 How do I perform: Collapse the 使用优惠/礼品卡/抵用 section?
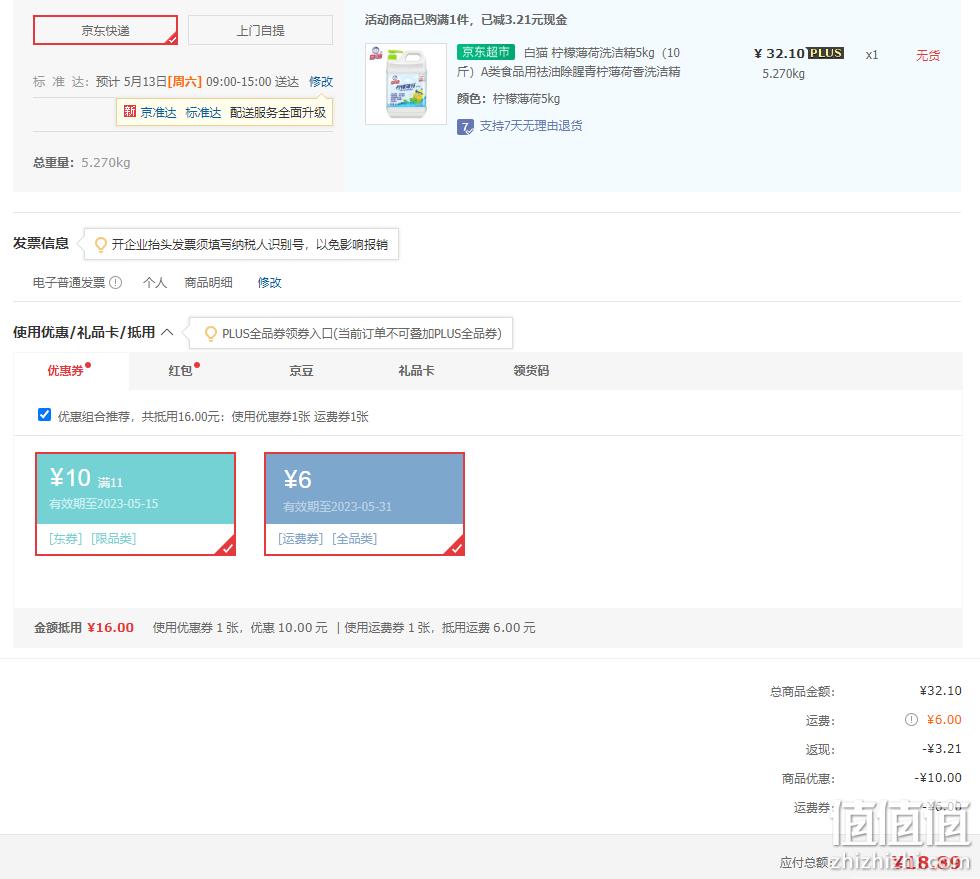coord(167,332)
